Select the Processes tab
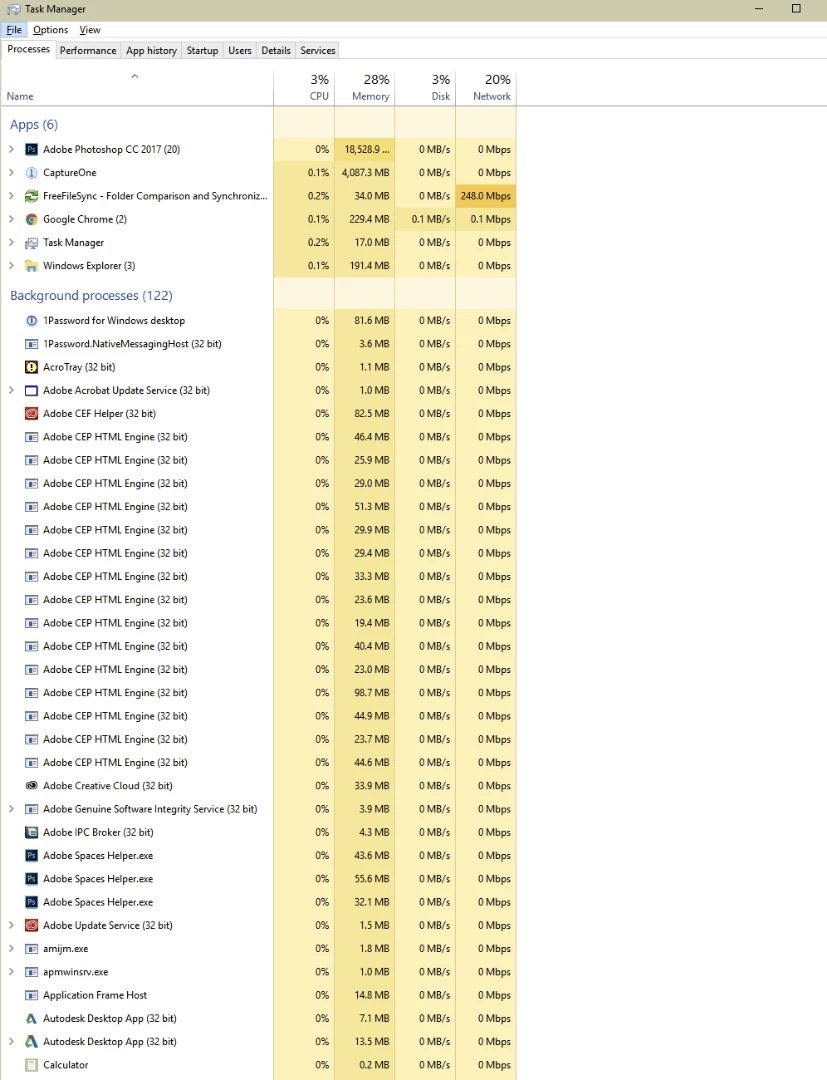Viewport: 827px width, 1080px height. click(28, 50)
